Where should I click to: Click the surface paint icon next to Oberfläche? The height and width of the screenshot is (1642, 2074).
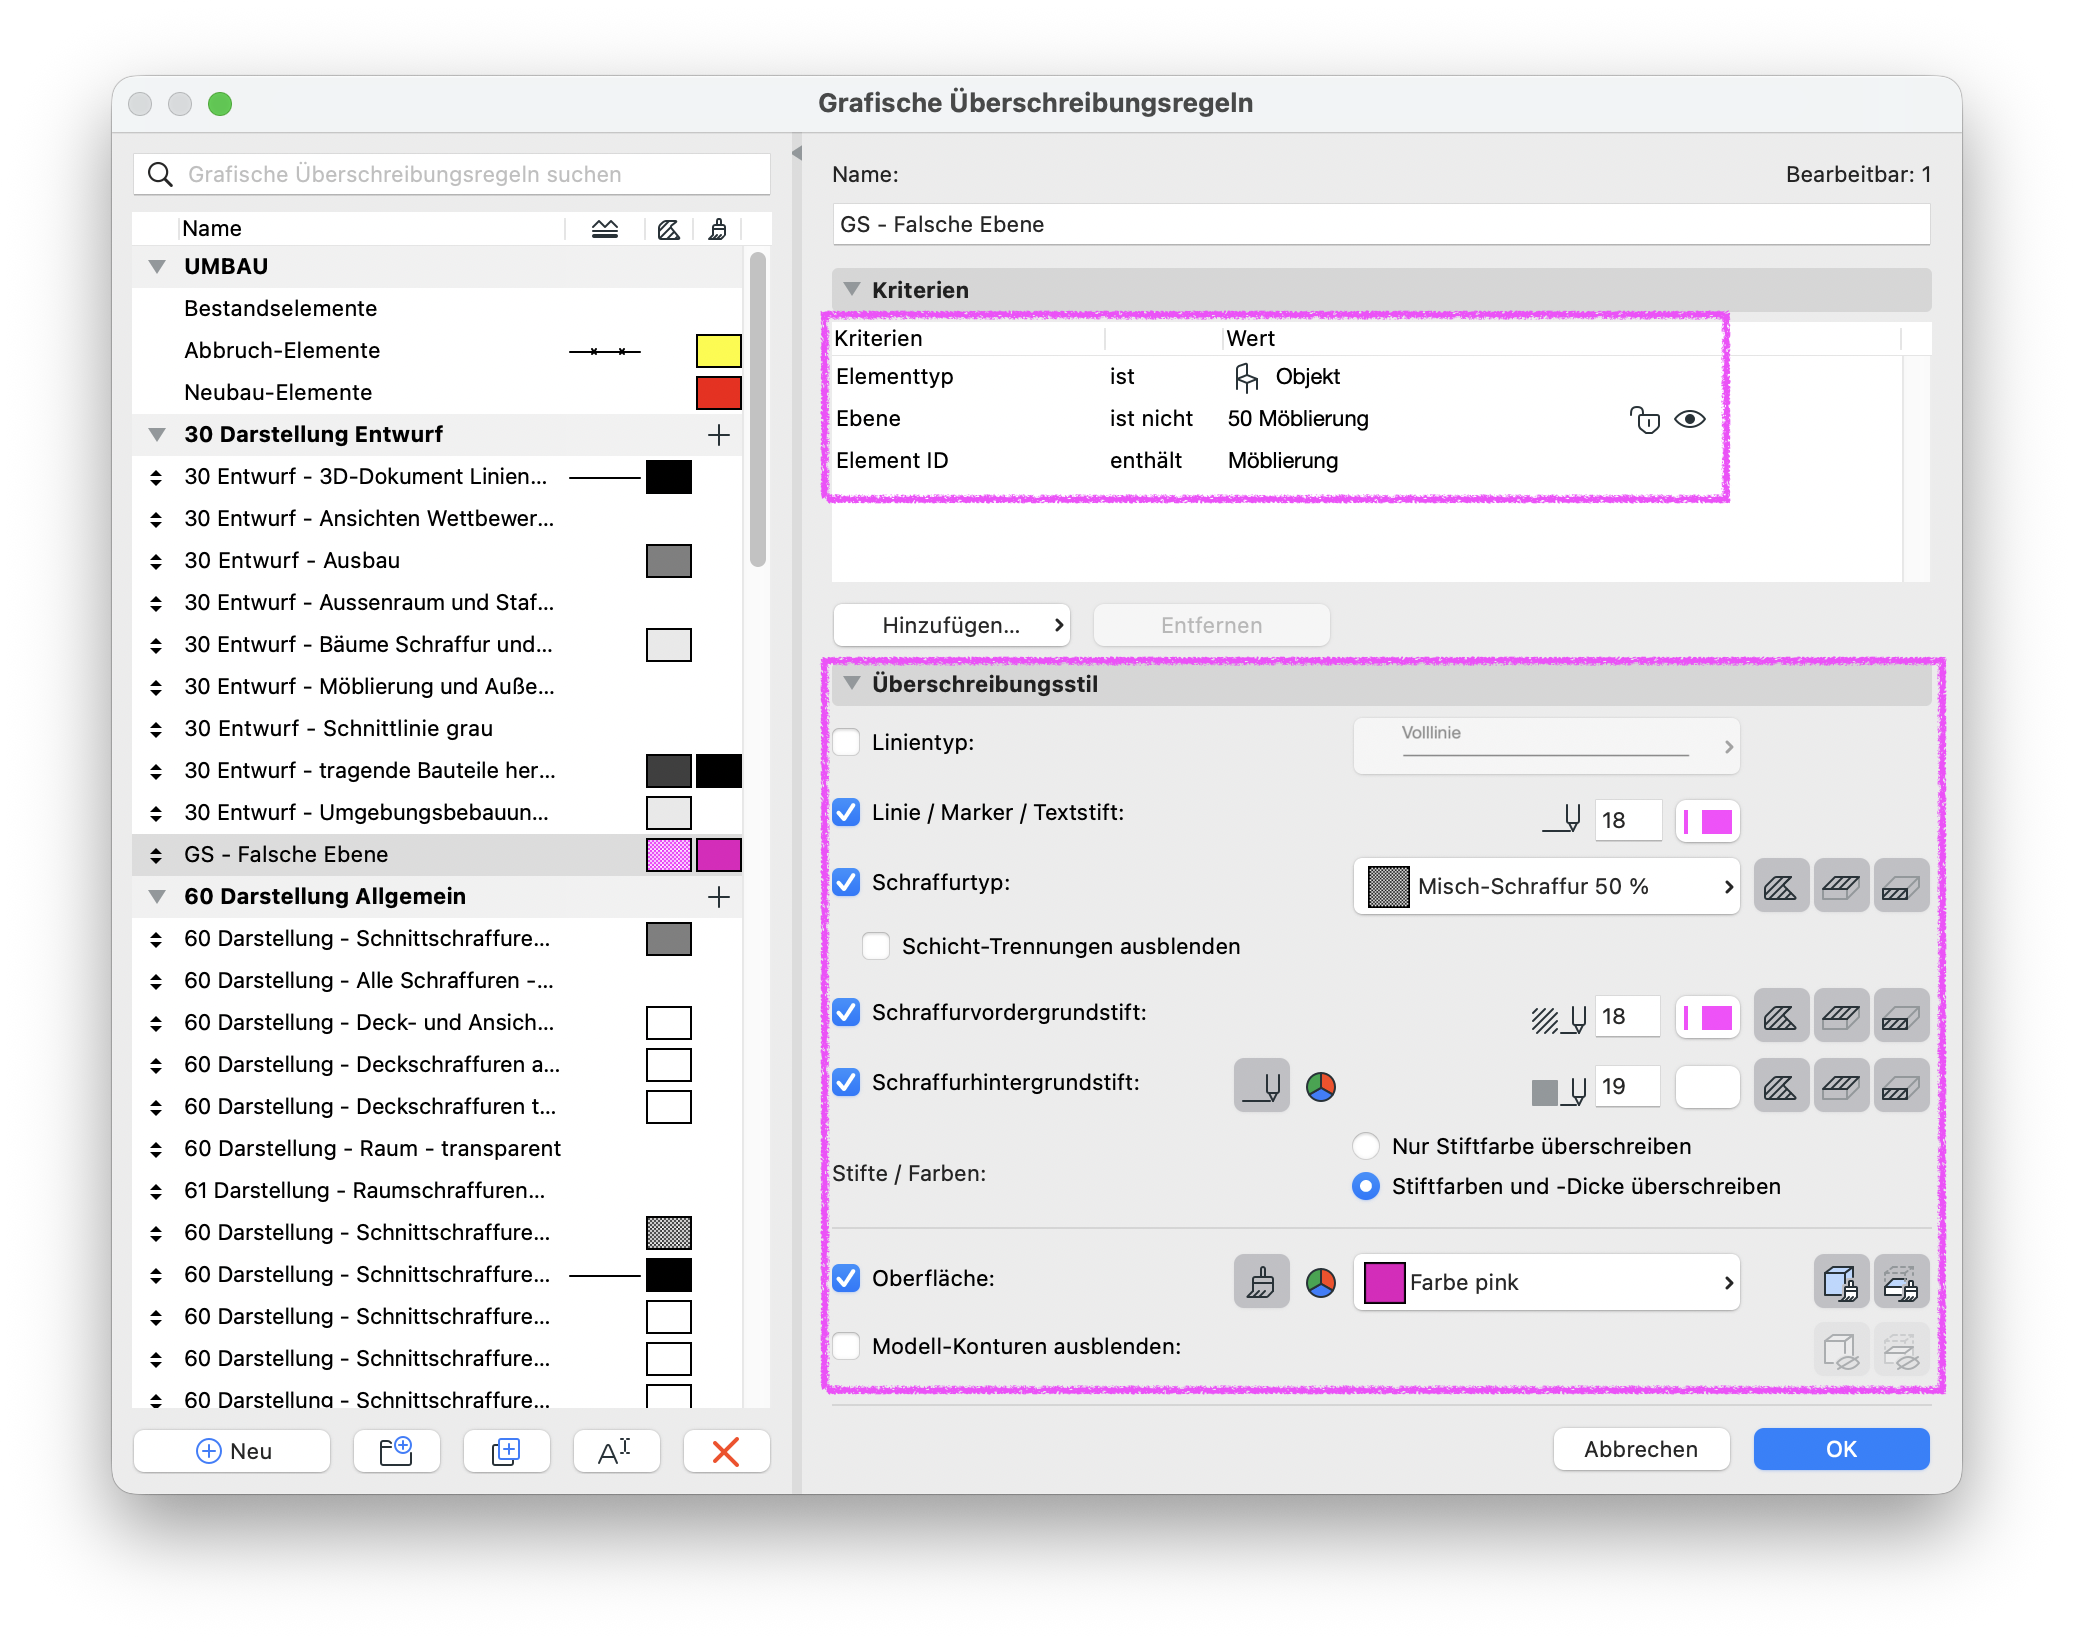1262,1282
